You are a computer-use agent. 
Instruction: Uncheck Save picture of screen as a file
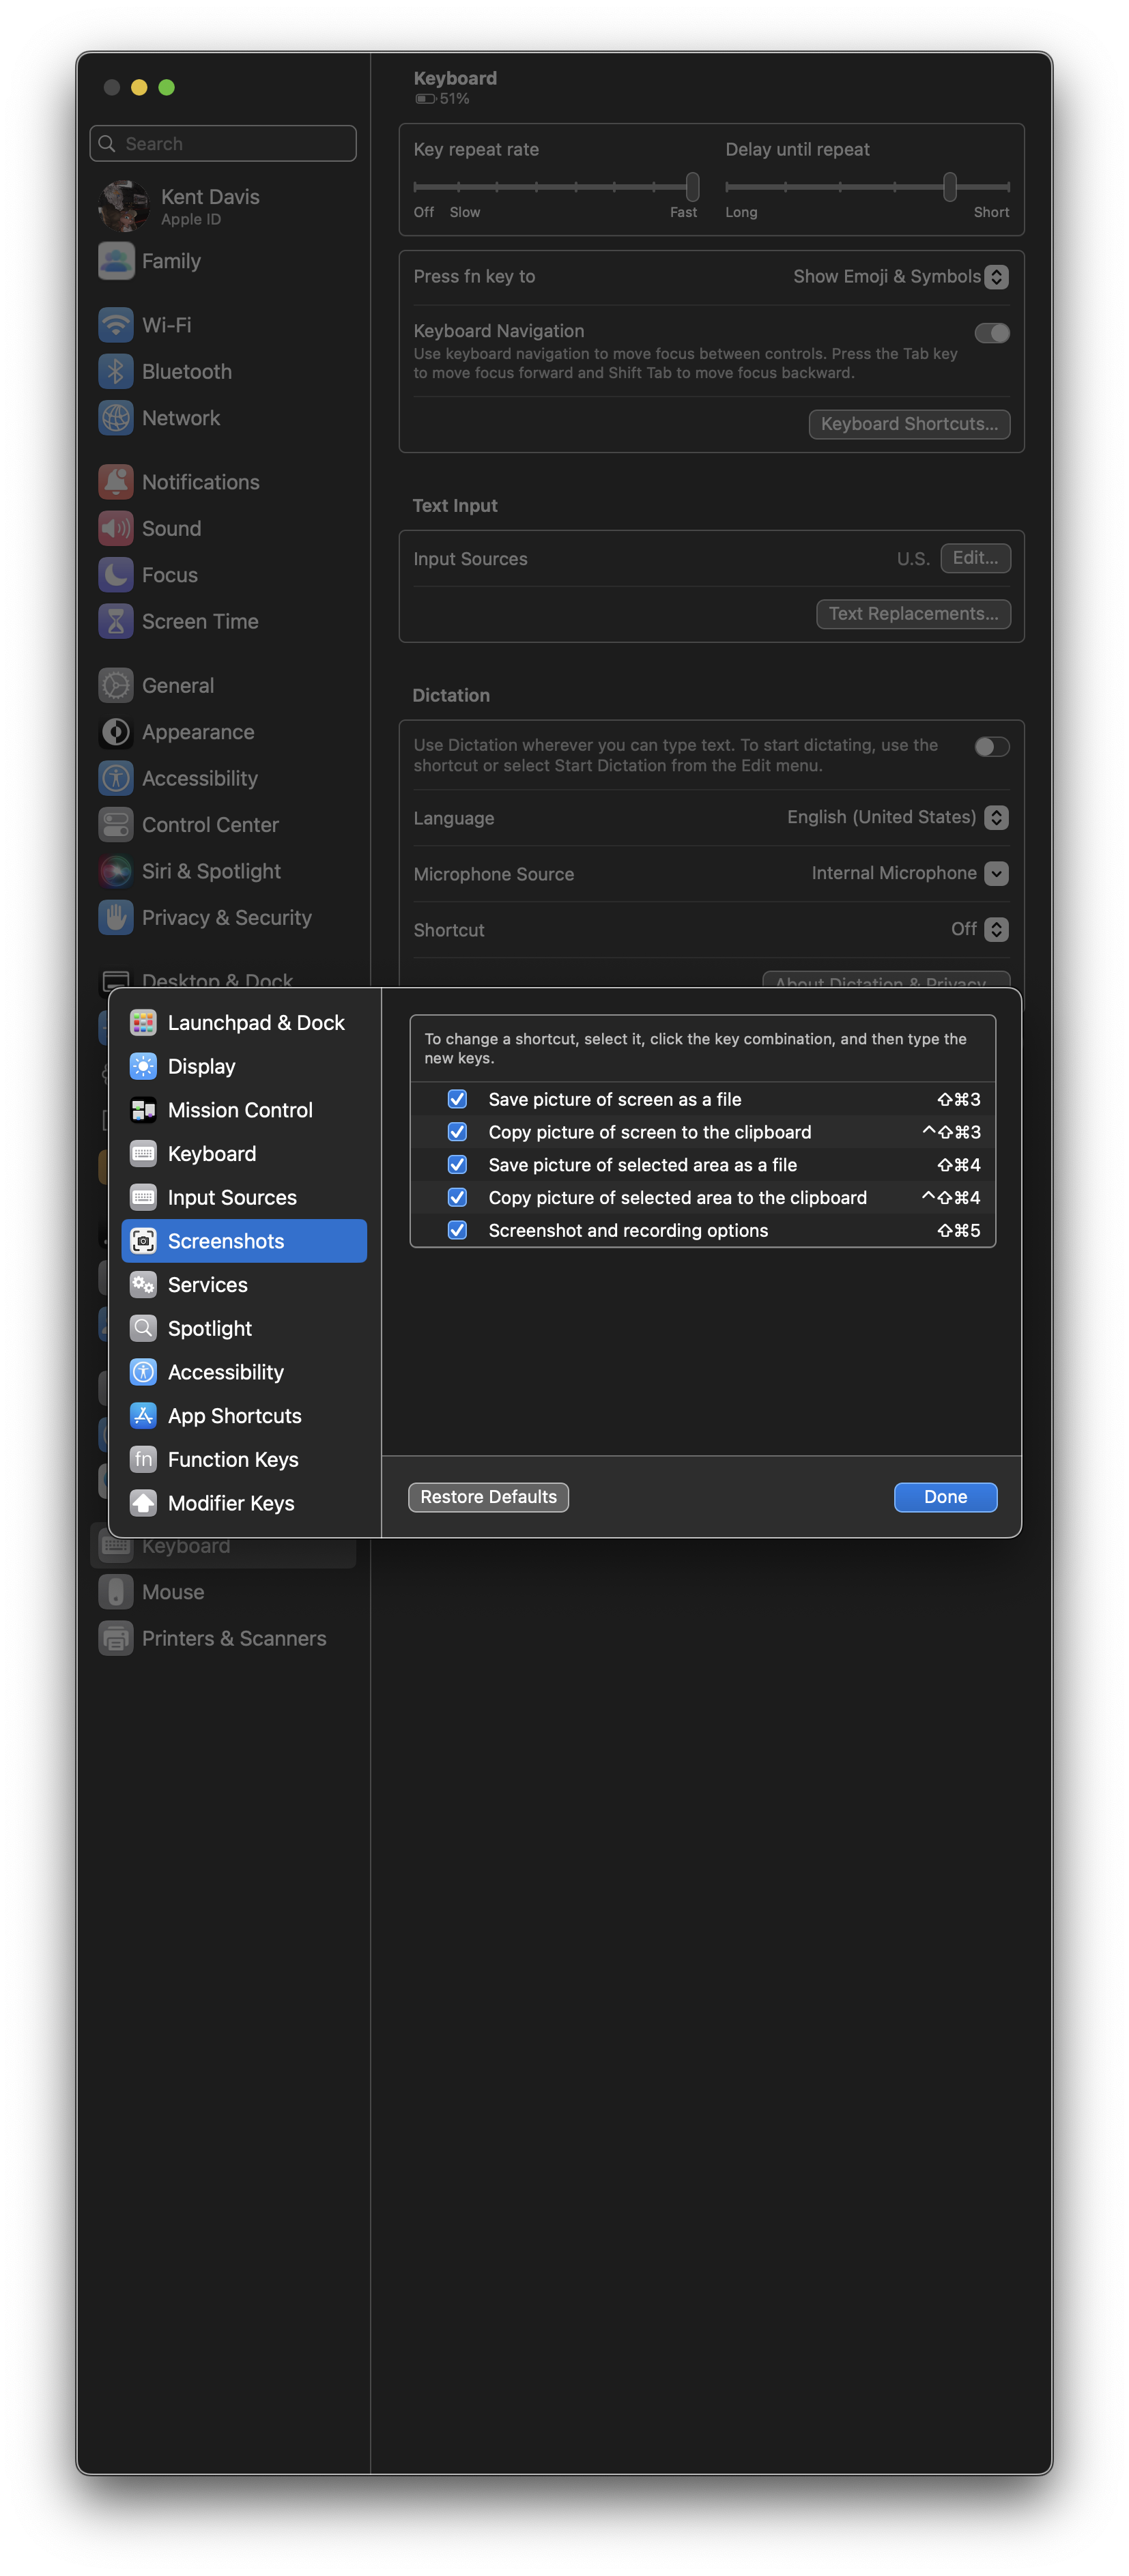[457, 1098]
